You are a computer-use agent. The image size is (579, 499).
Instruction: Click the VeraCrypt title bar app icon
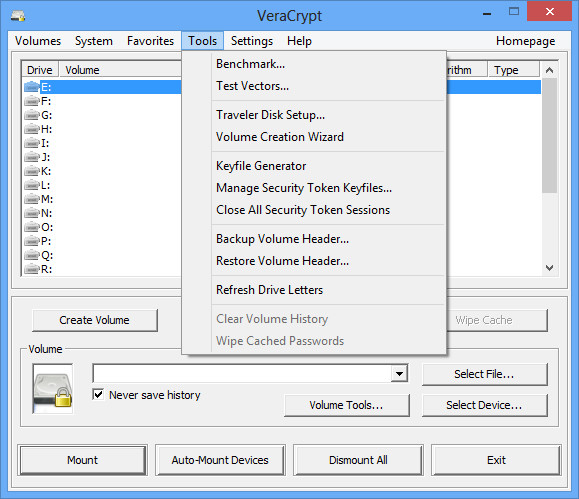point(18,16)
